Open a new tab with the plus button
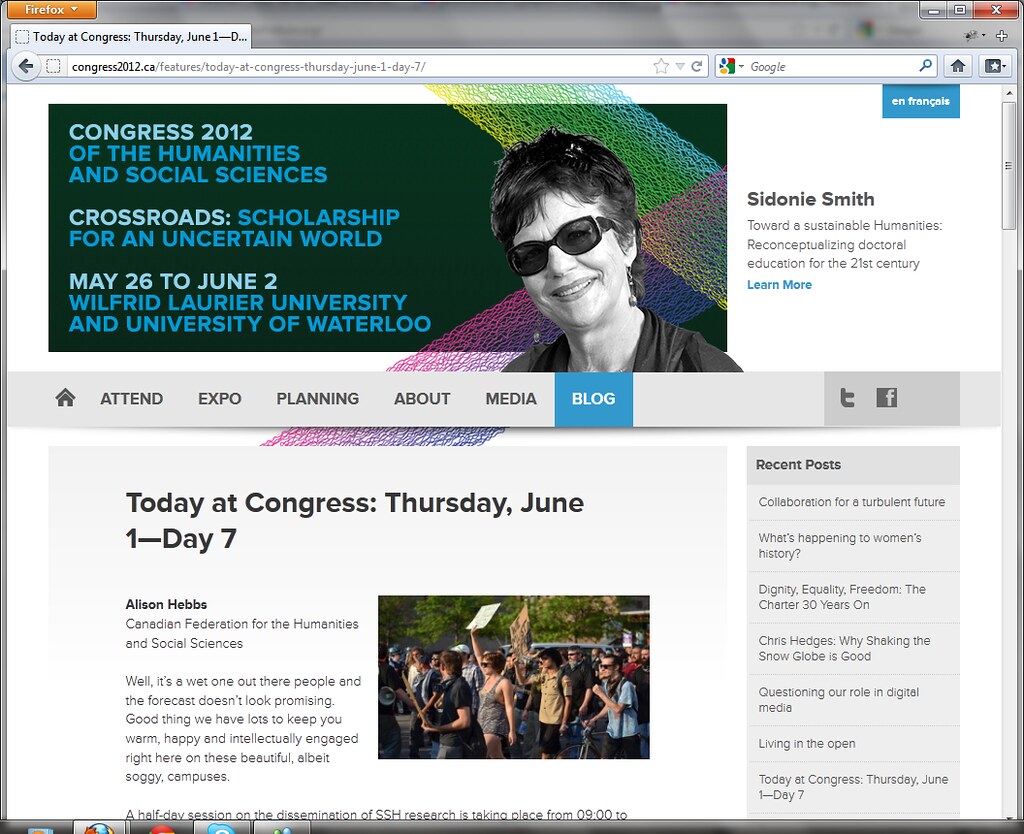Screen dimensions: 1024x834 (x=1002, y=36)
